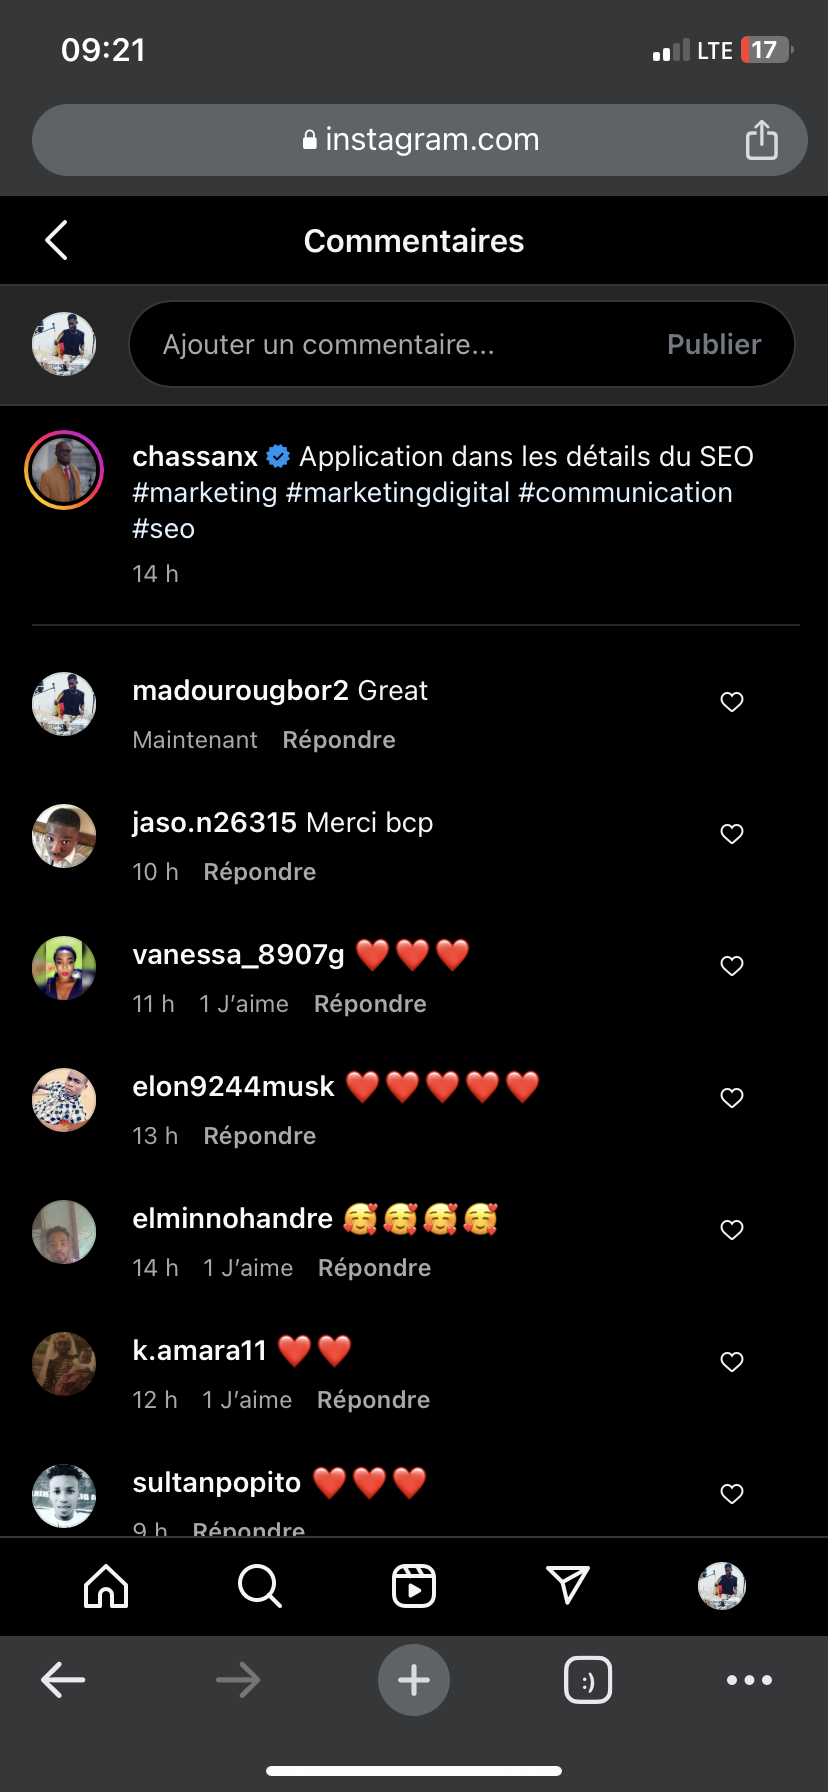Open the Reels icon
This screenshot has width=828, height=1792.
414,1586
